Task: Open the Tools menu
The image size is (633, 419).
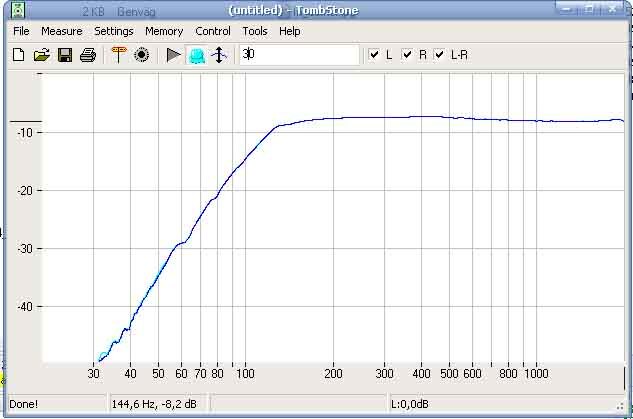Action: [255, 31]
